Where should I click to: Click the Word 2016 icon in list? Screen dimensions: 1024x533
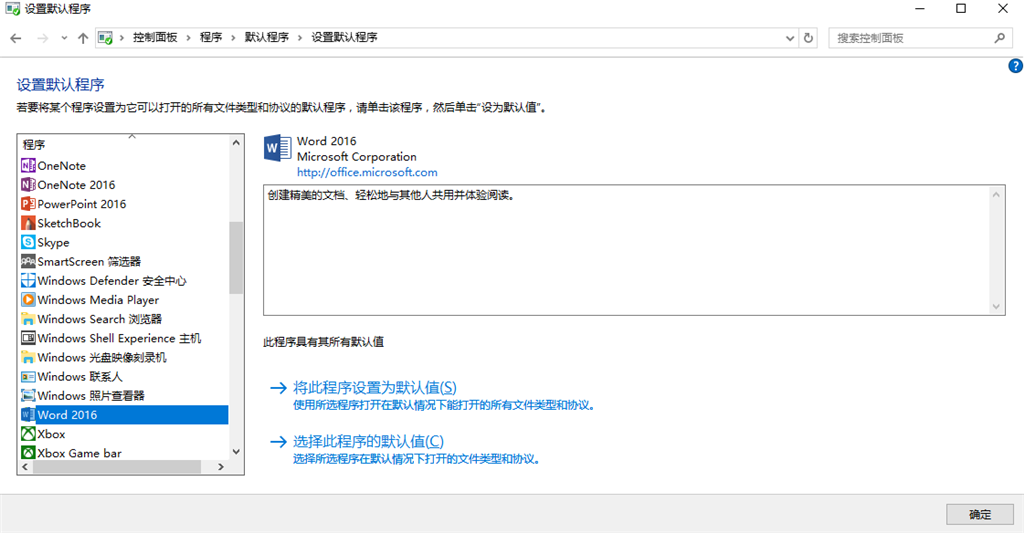(x=28, y=414)
